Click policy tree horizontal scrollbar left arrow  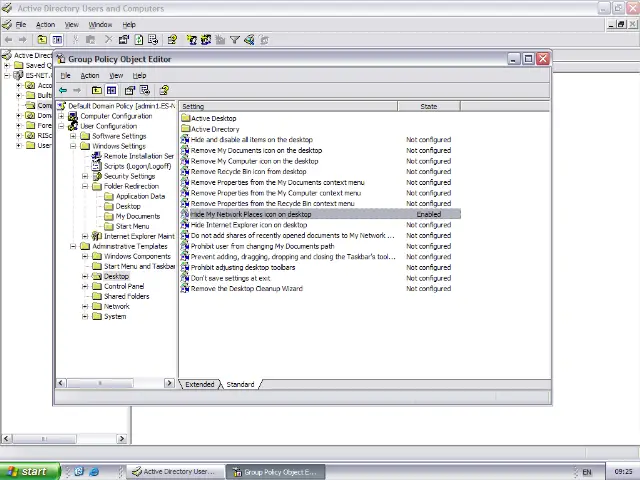61,383
